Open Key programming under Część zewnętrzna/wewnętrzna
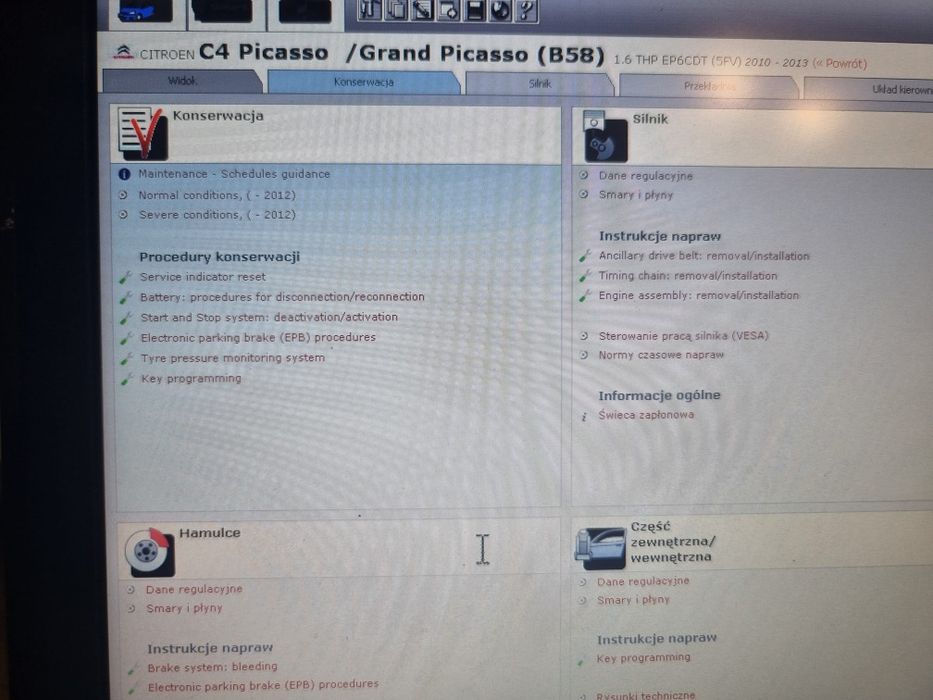This screenshot has height=700, width=933. 643,658
